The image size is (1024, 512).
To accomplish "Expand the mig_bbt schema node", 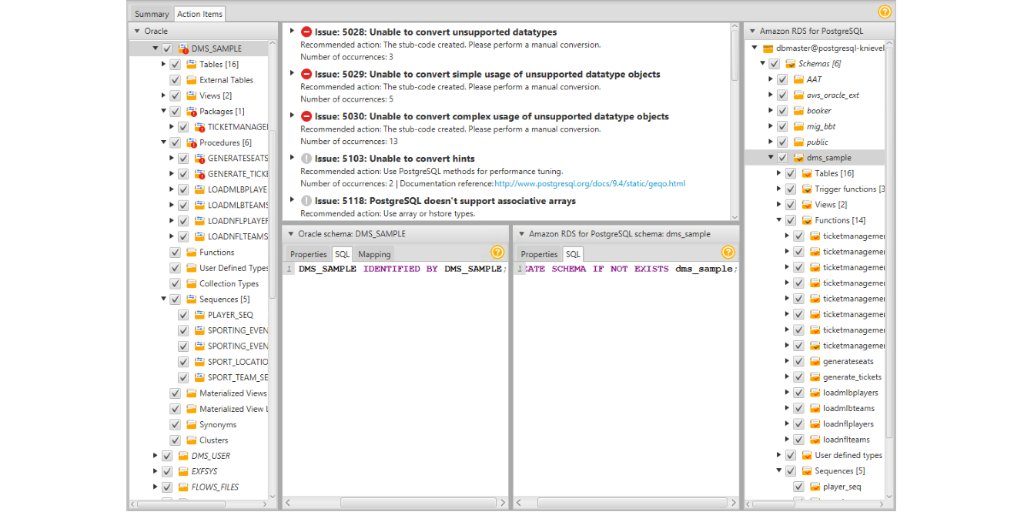I will pyautogui.click(x=771, y=126).
